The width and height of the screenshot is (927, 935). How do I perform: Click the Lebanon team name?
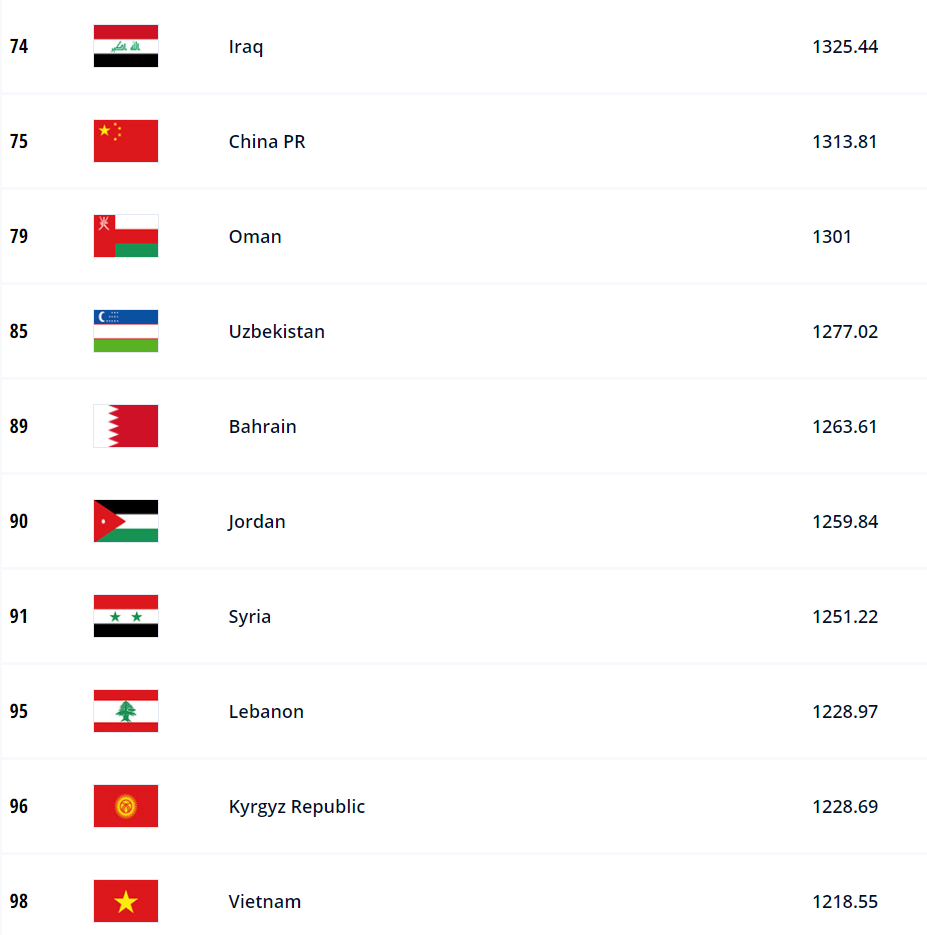(x=266, y=711)
